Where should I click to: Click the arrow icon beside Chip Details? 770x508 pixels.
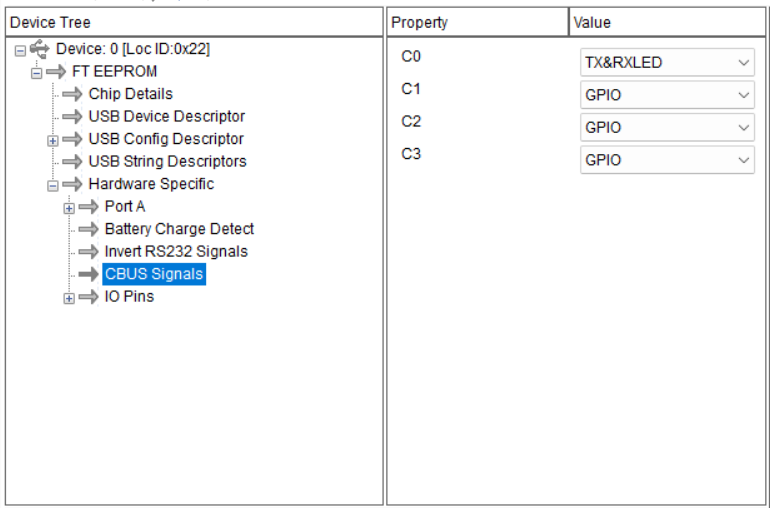coord(72,94)
